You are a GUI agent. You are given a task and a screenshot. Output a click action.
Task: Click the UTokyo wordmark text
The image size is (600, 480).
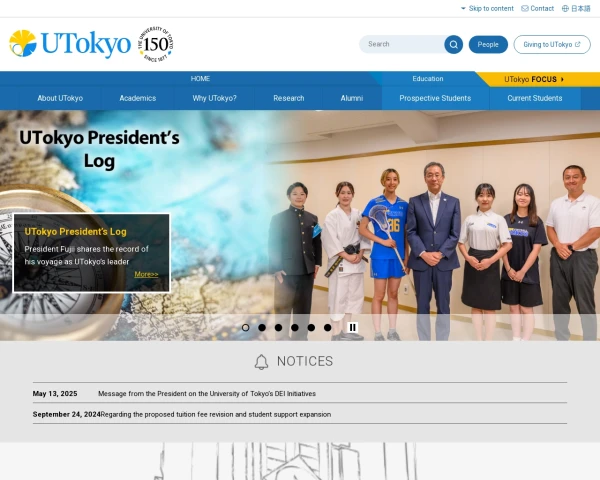point(86,44)
